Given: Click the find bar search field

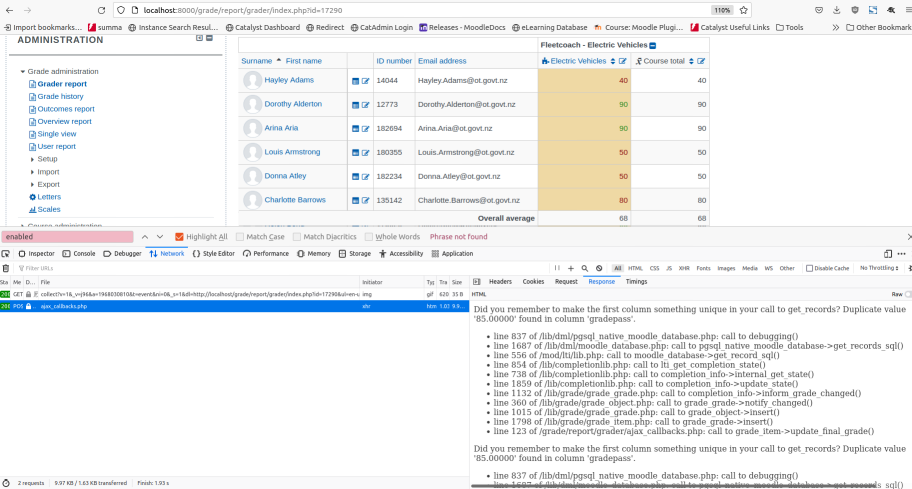Looking at the screenshot, I should point(67,237).
